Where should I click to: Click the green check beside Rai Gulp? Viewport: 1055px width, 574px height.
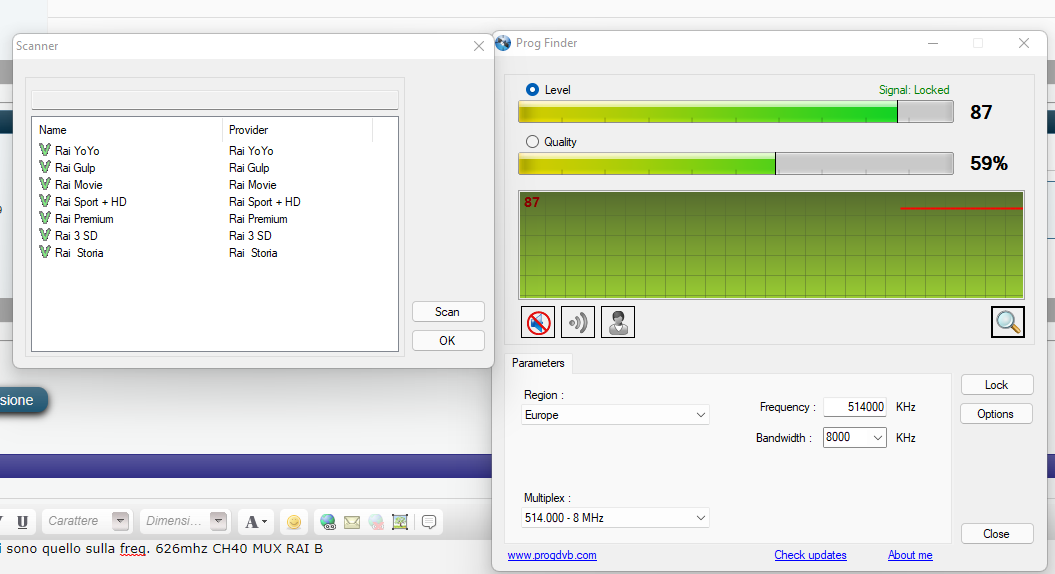tap(45, 167)
